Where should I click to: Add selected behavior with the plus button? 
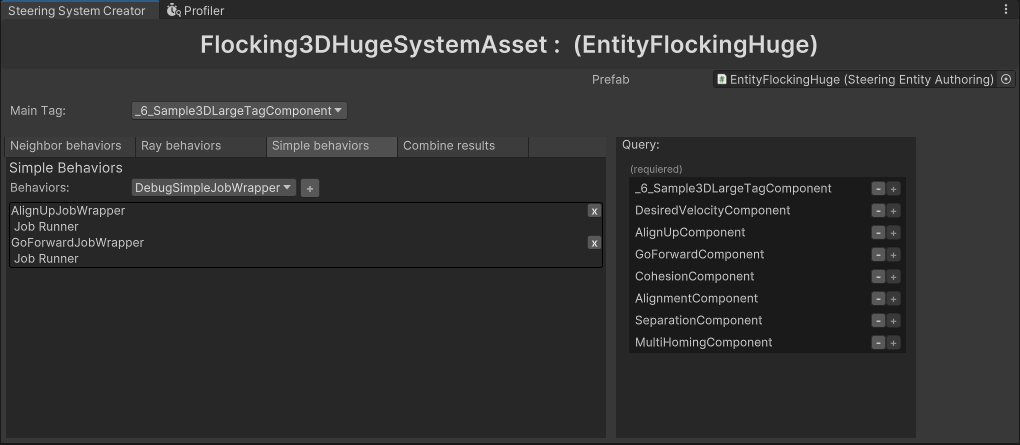(310, 188)
